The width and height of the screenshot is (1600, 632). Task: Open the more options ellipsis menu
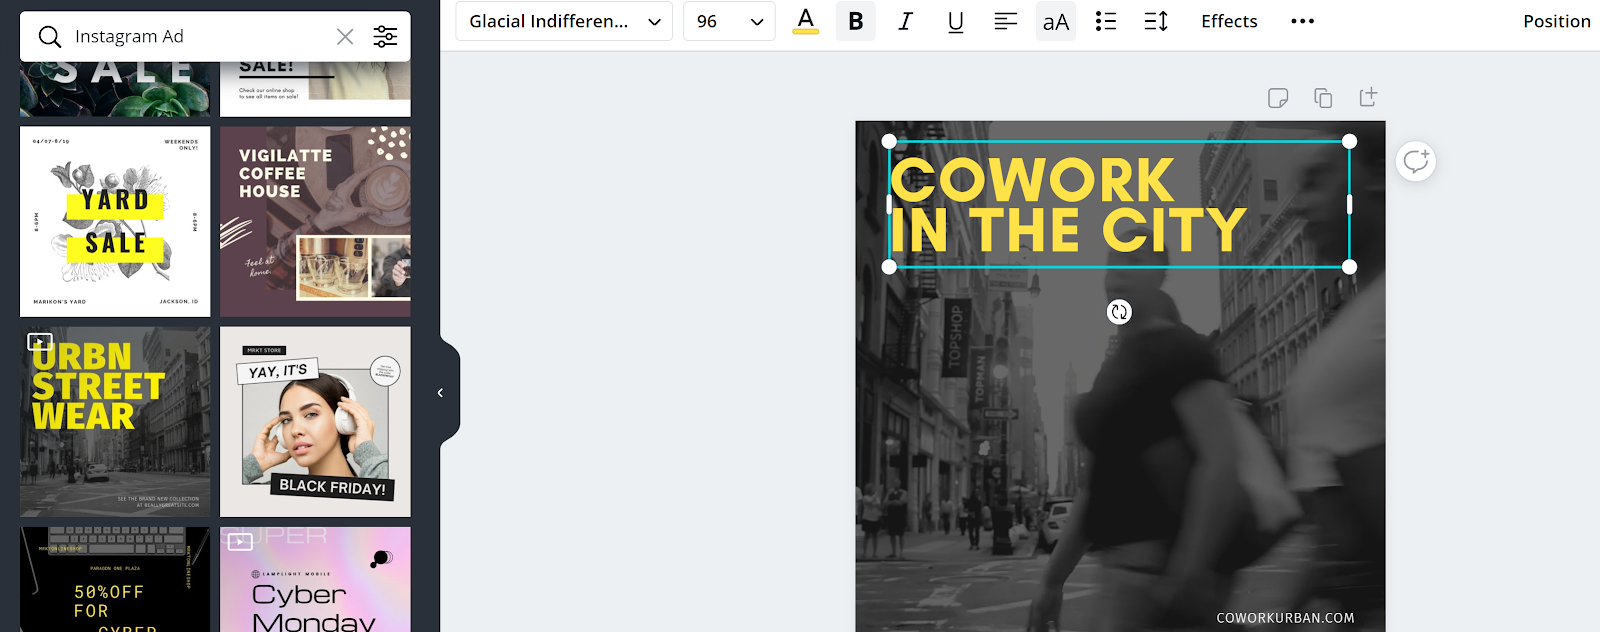(x=1302, y=21)
